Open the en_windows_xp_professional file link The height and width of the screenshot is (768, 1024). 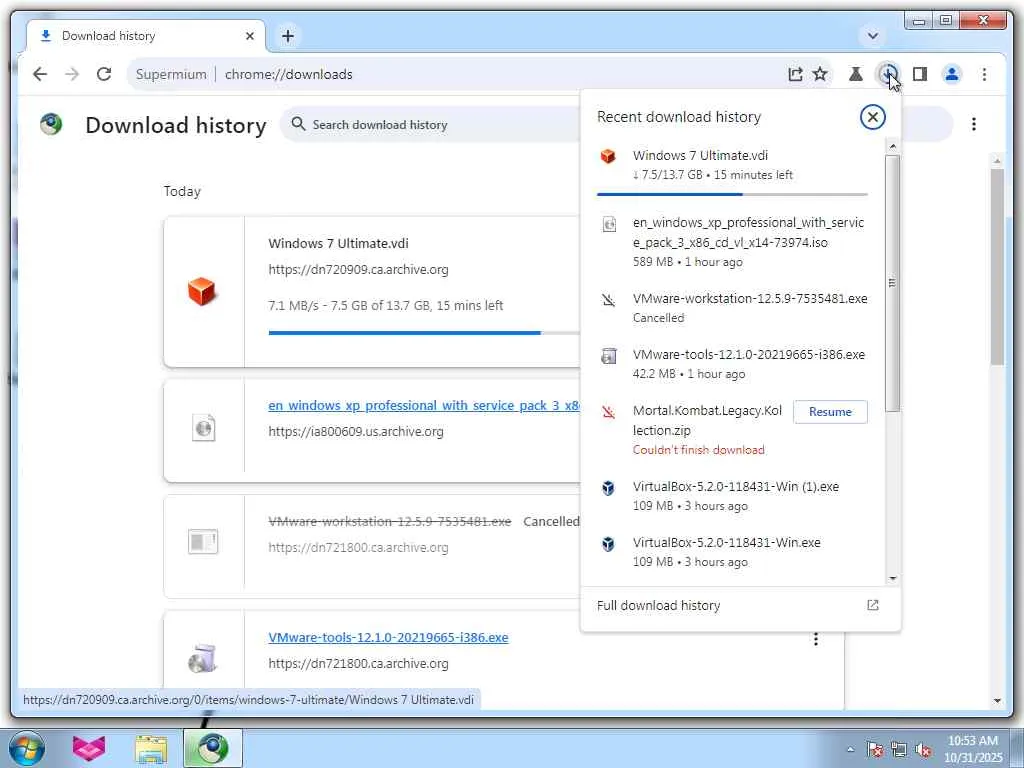(x=424, y=406)
